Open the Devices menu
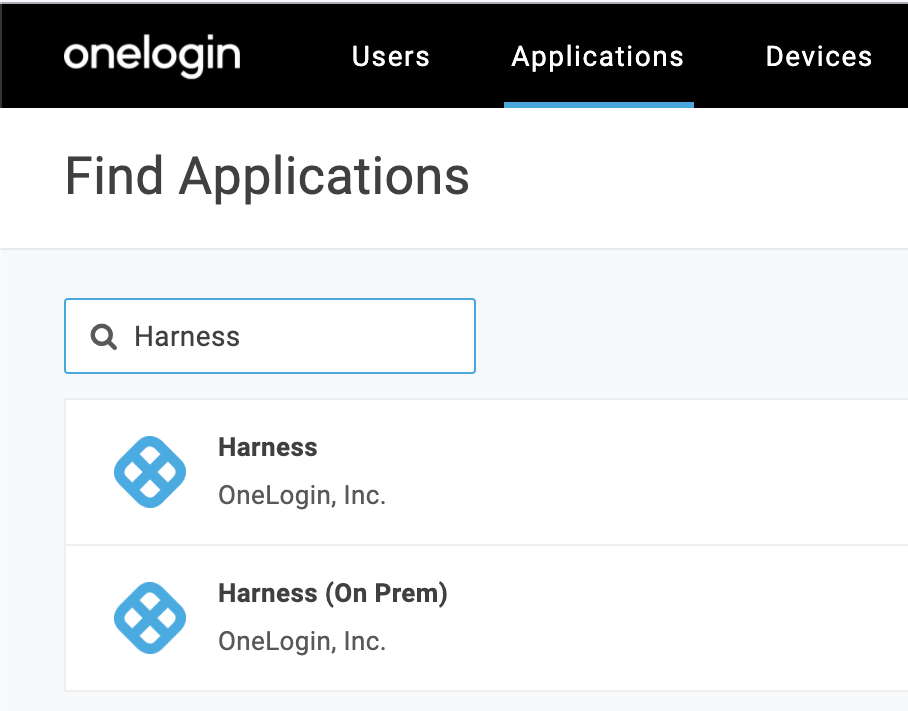The height and width of the screenshot is (711, 908). (x=819, y=57)
